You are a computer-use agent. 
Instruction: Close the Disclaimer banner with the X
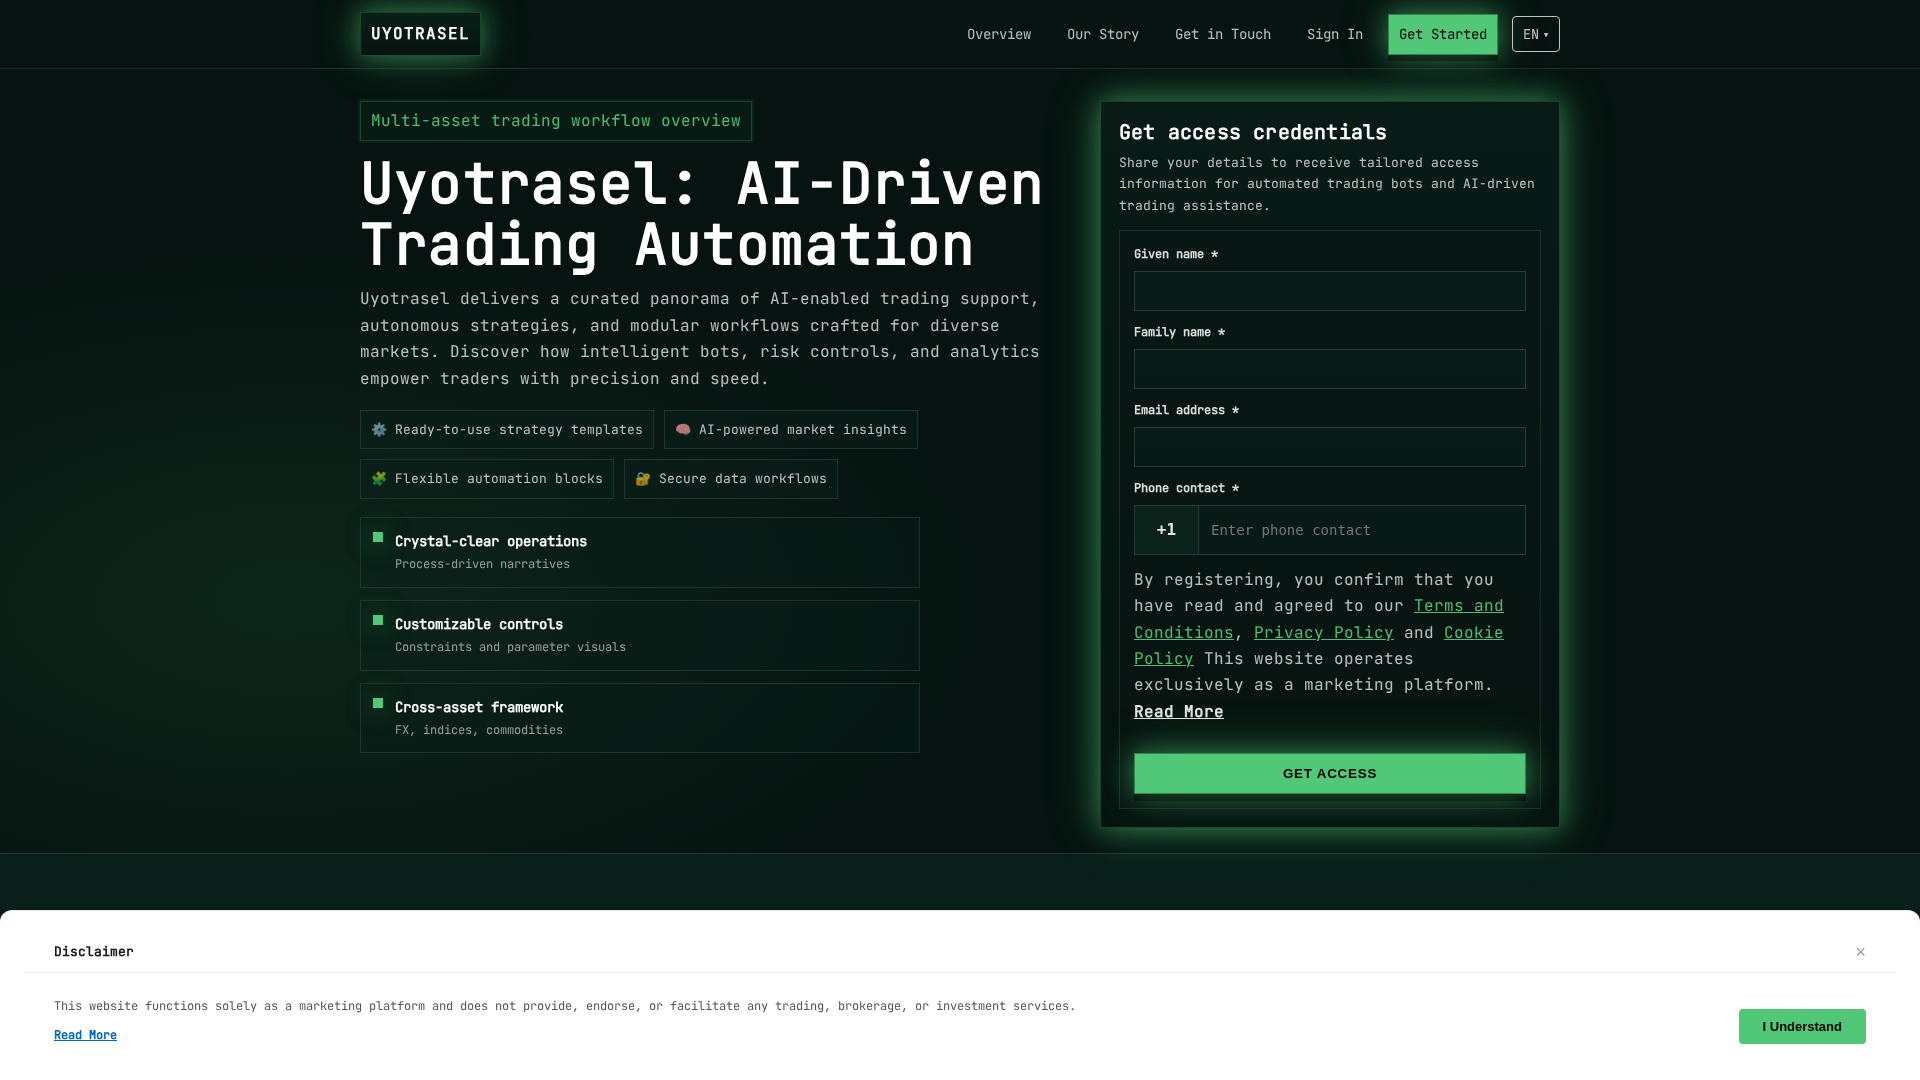pos(1860,952)
